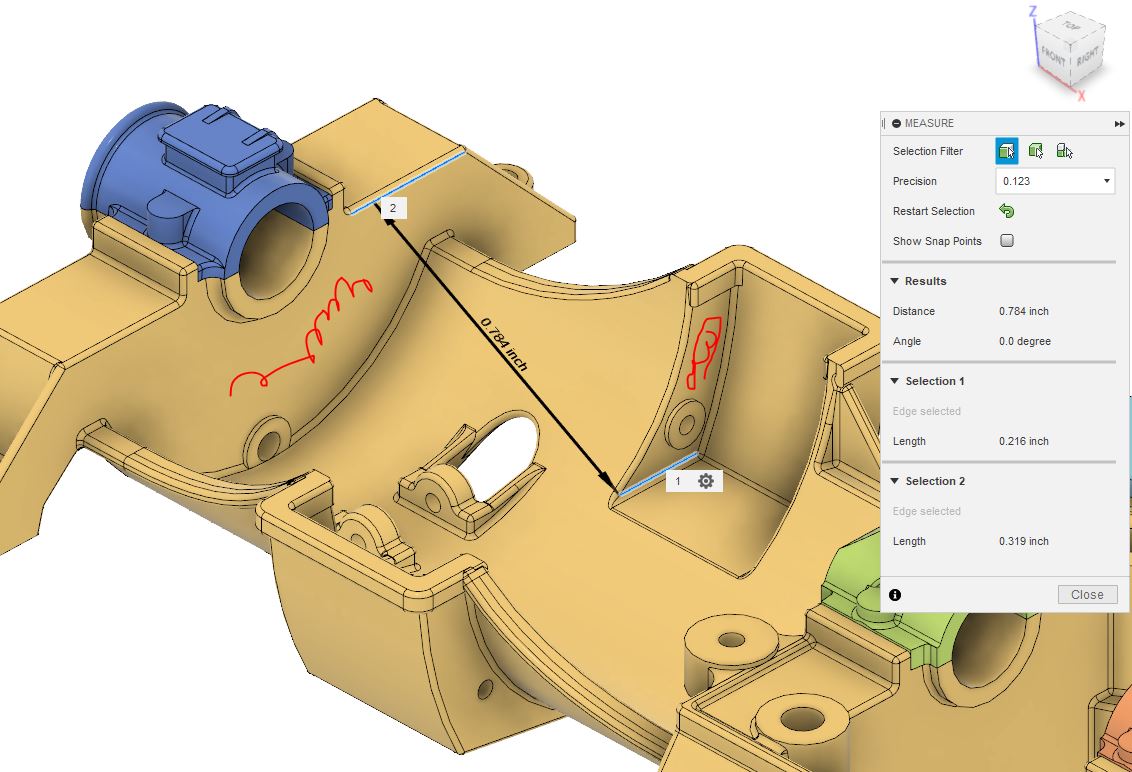Screen dimensions: 1132x772
Task: Click the Close button in the Measure panel
Action: [x=1087, y=594]
